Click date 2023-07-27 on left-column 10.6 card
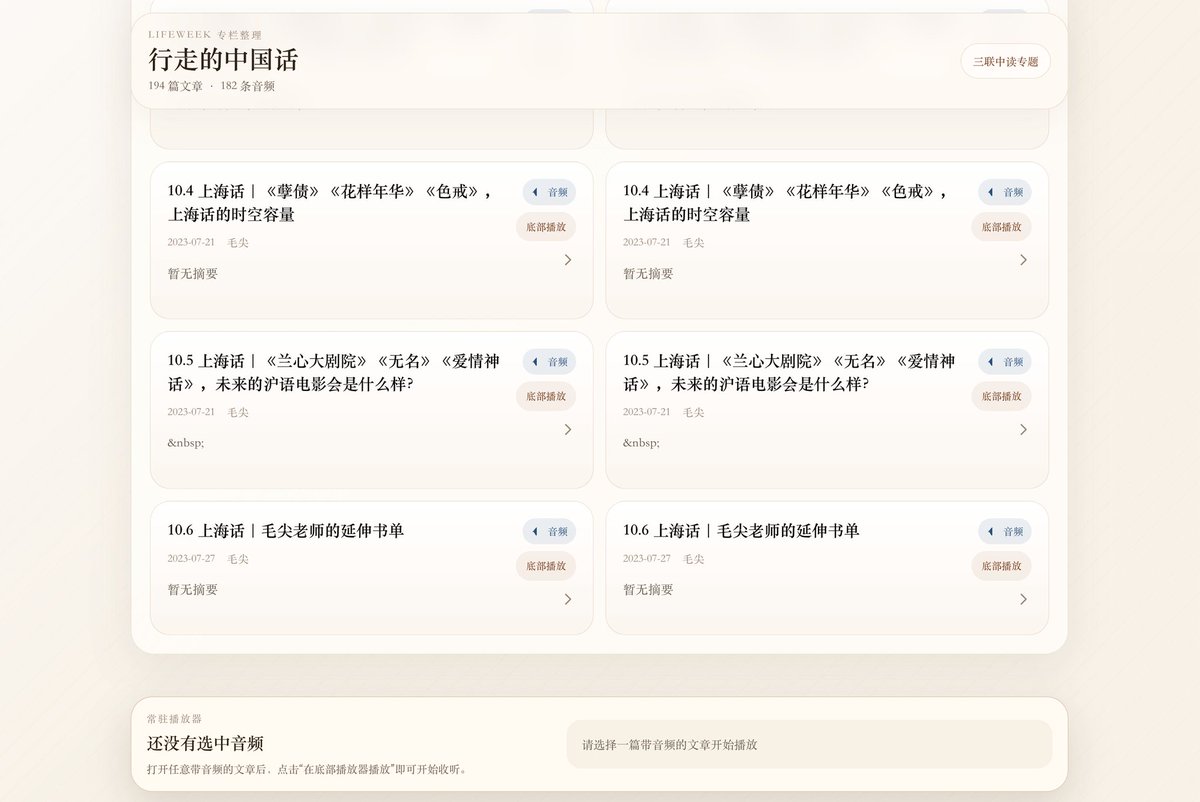The height and width of the screenshot is (802, 1200). point(191,559)
